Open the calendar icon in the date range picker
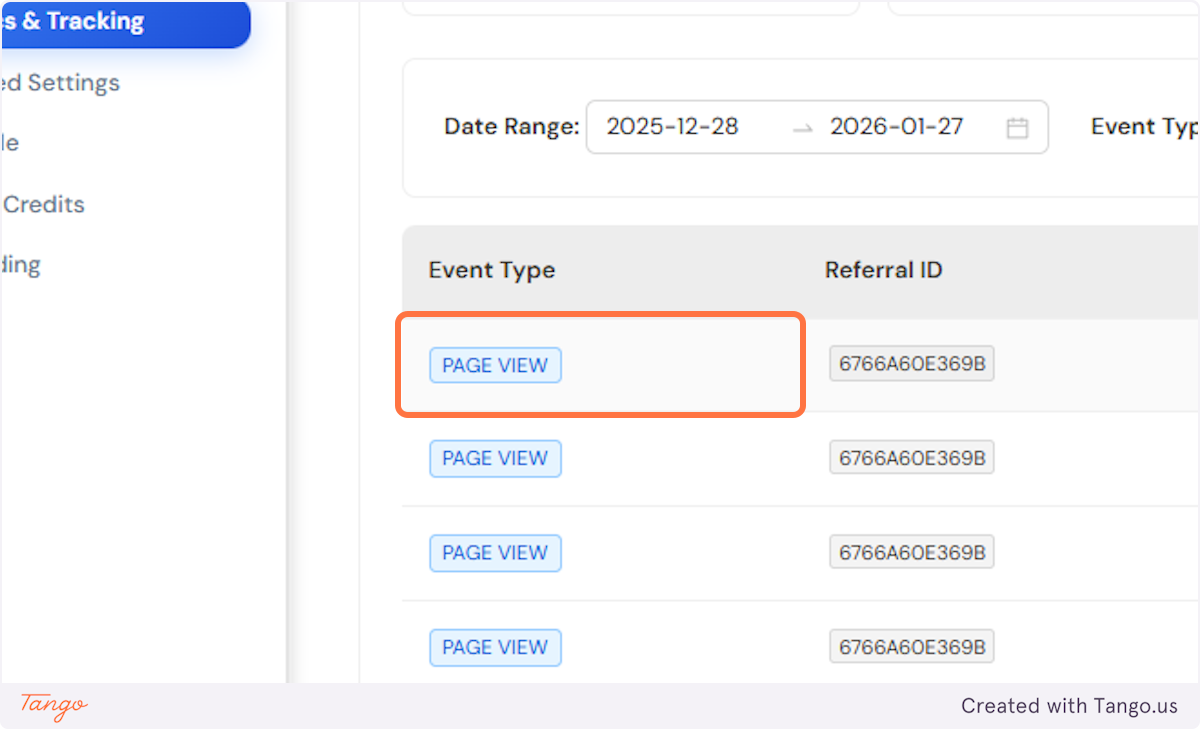 pos(1019,127)
